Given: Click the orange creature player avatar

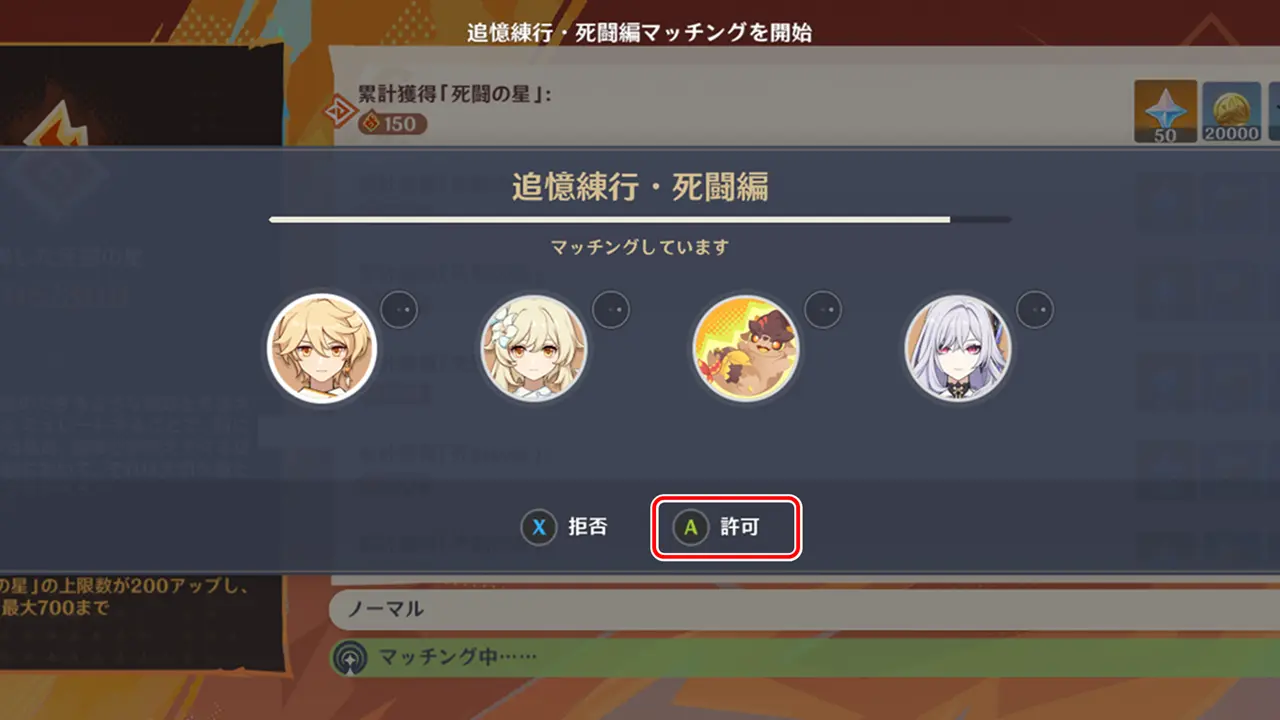Looking at the screenshot, I should 746,347.
